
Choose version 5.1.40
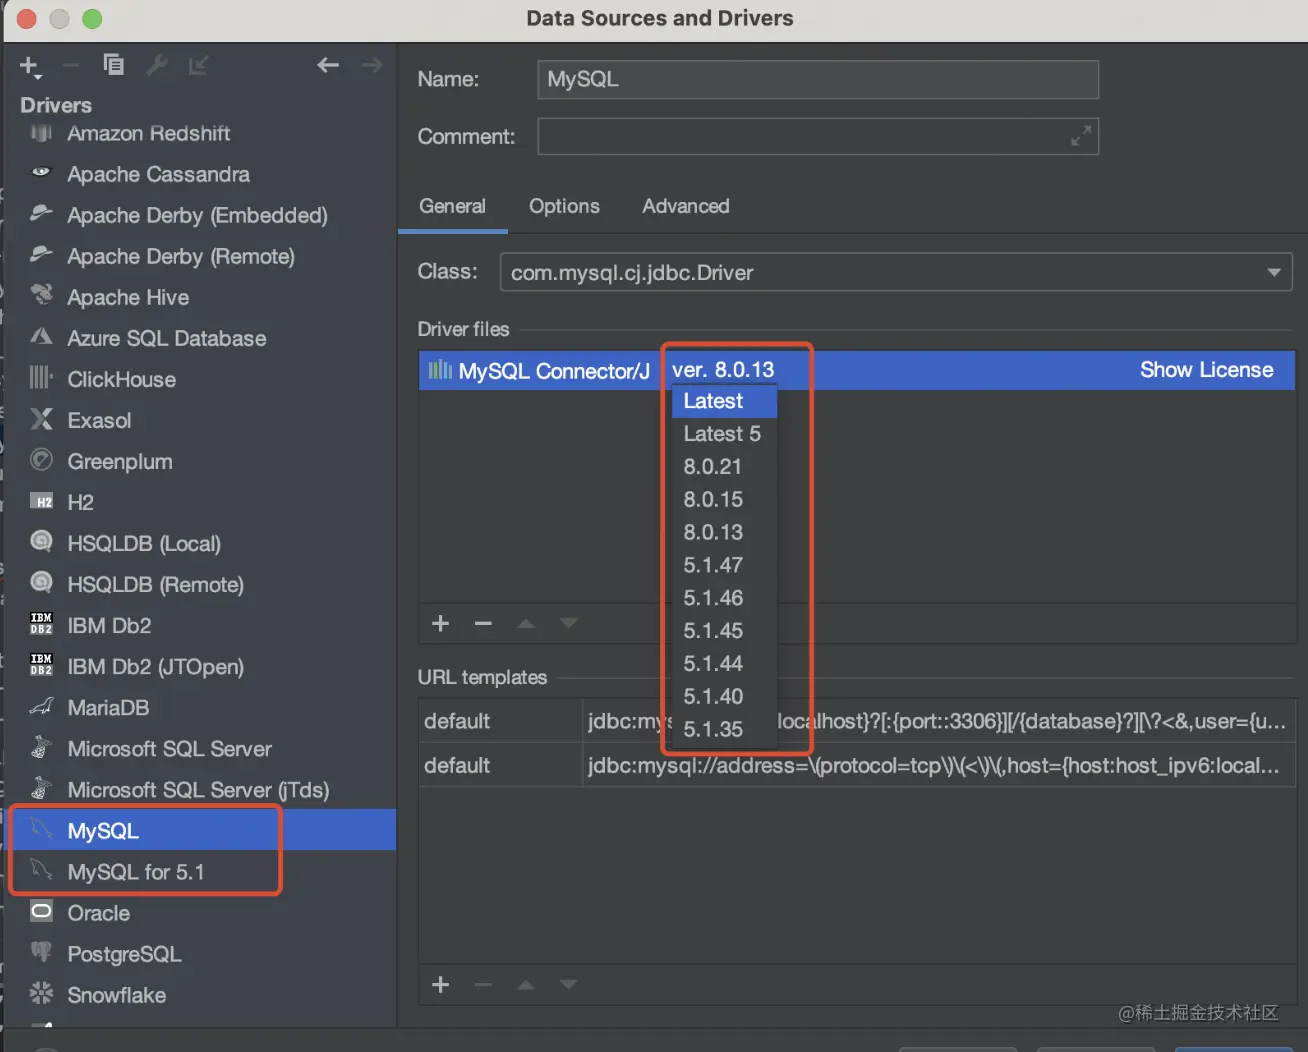tap(724, 696)
